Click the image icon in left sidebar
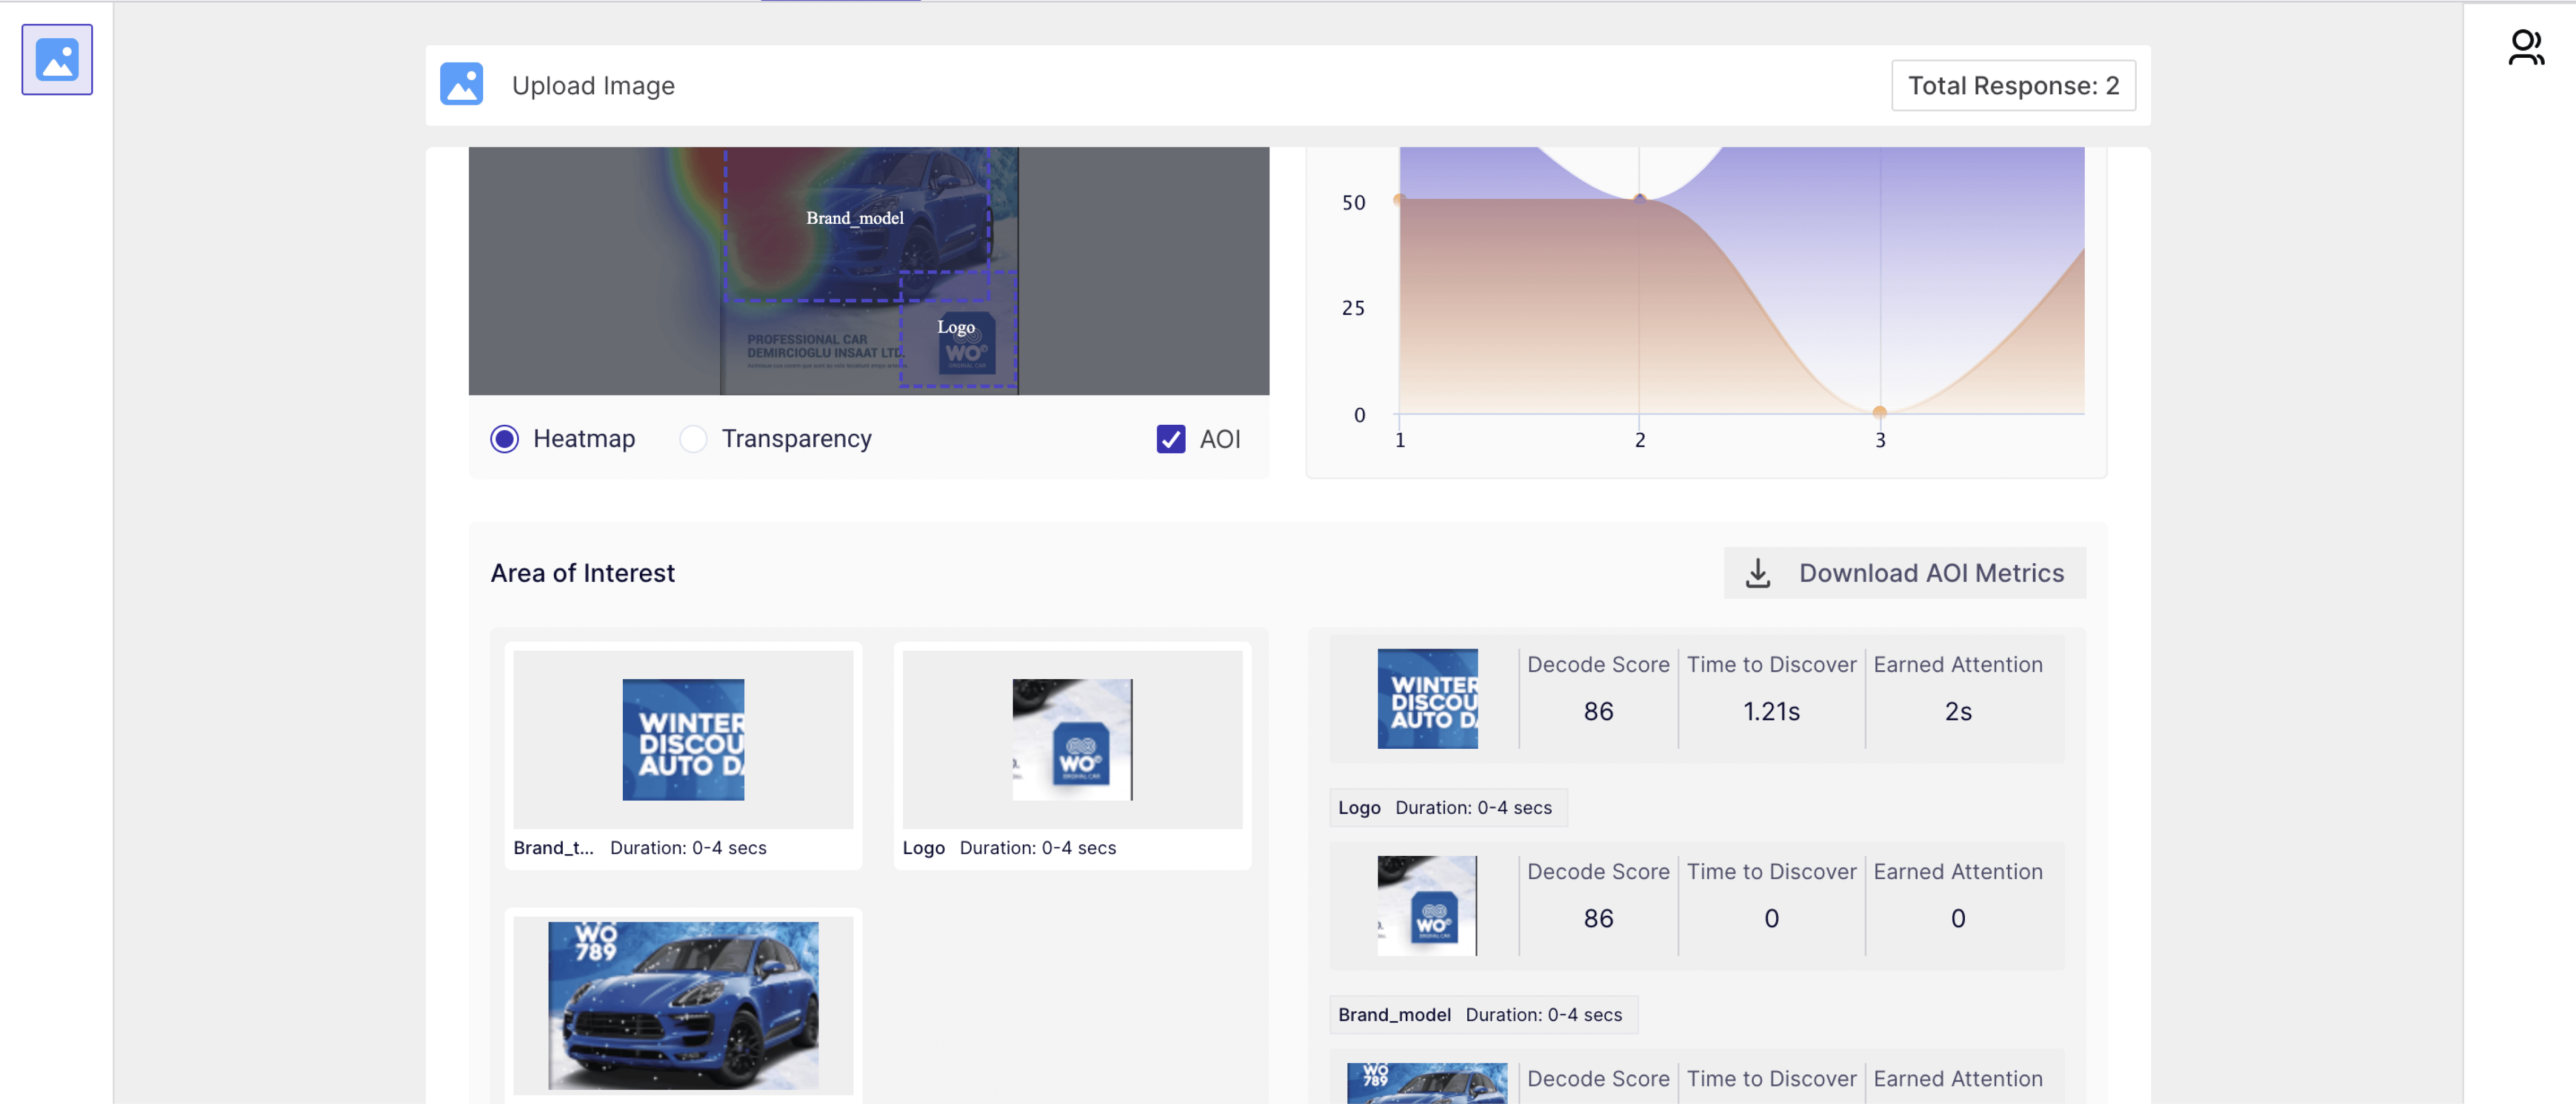The width and height of the screenshot is (2576, 1104). pos(57,60)
